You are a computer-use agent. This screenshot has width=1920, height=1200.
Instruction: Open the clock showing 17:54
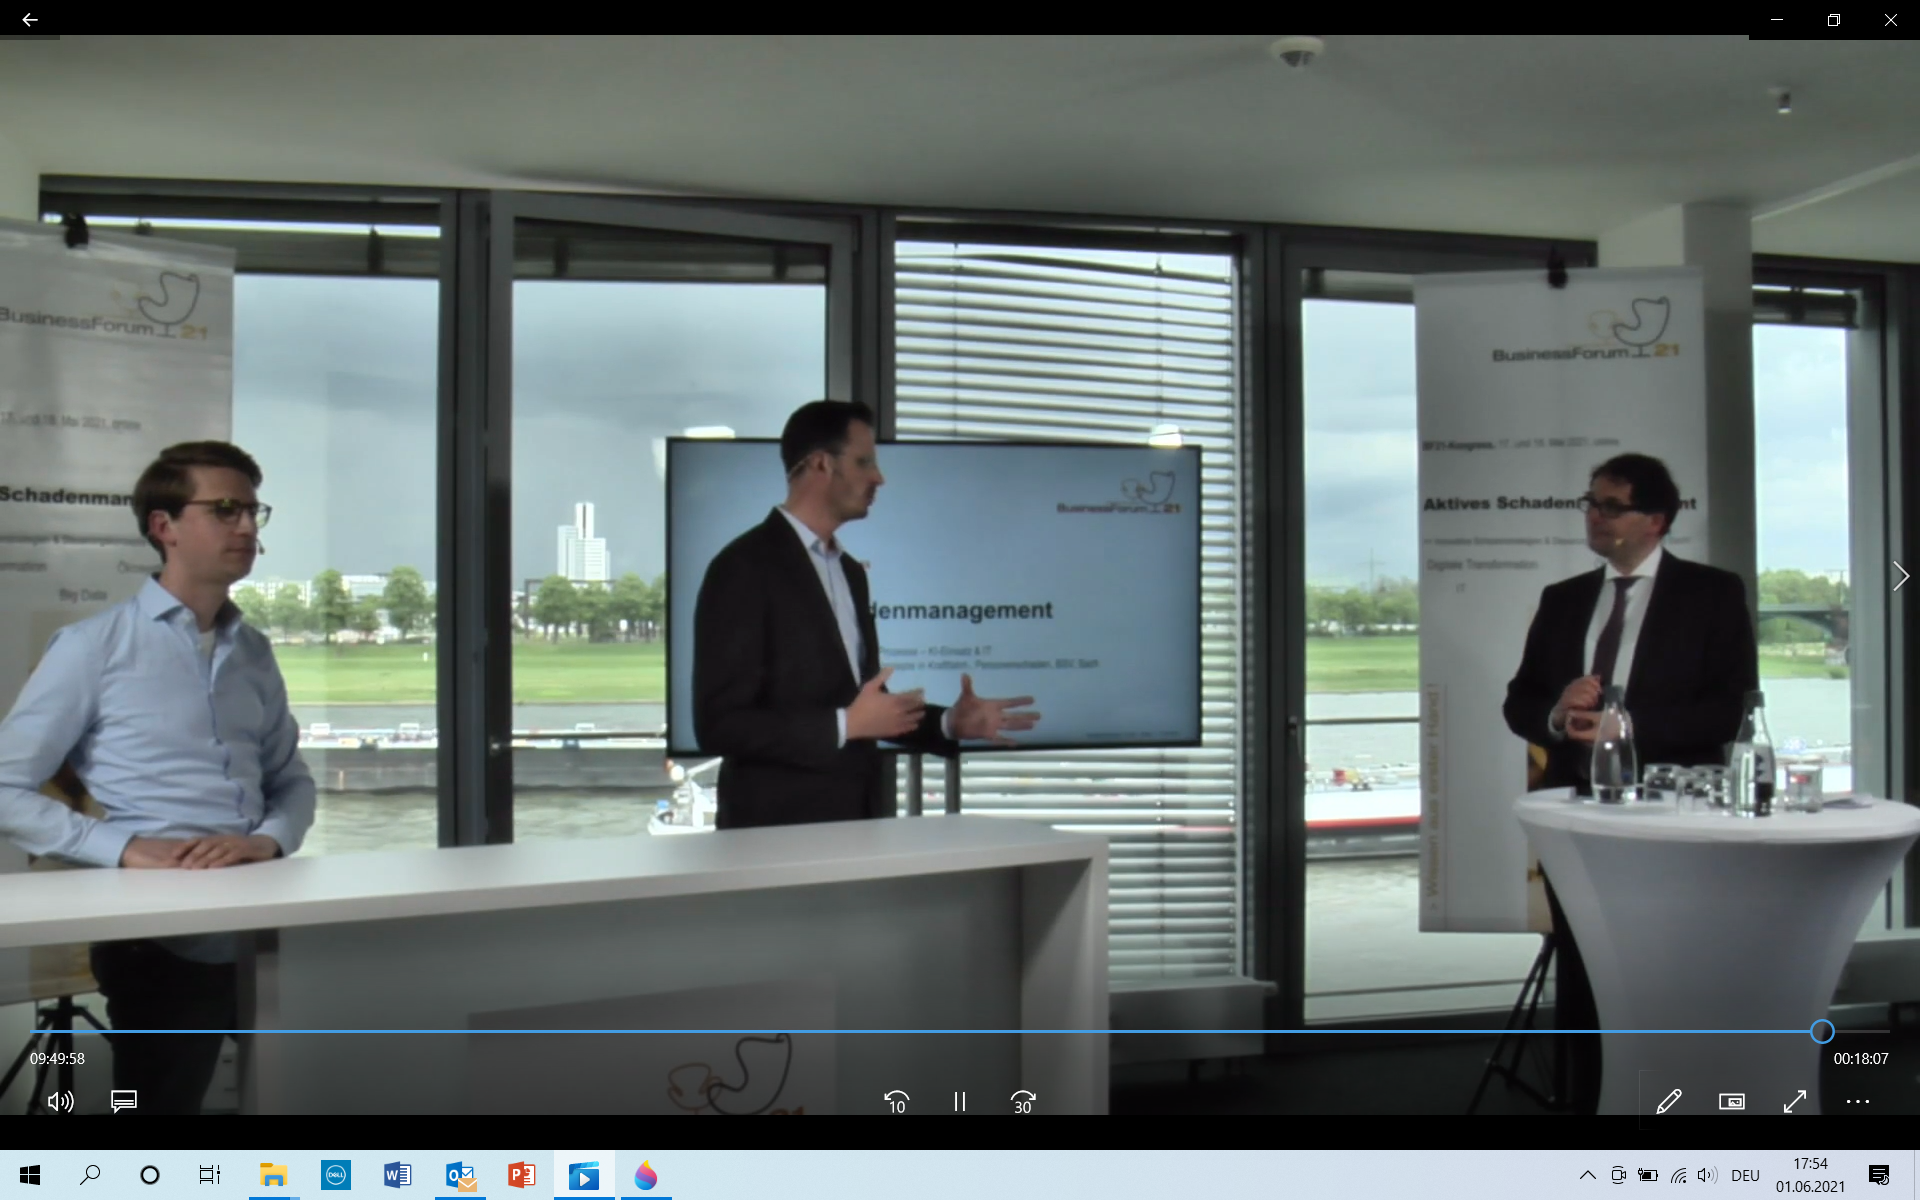(x=1810, y=1175)
